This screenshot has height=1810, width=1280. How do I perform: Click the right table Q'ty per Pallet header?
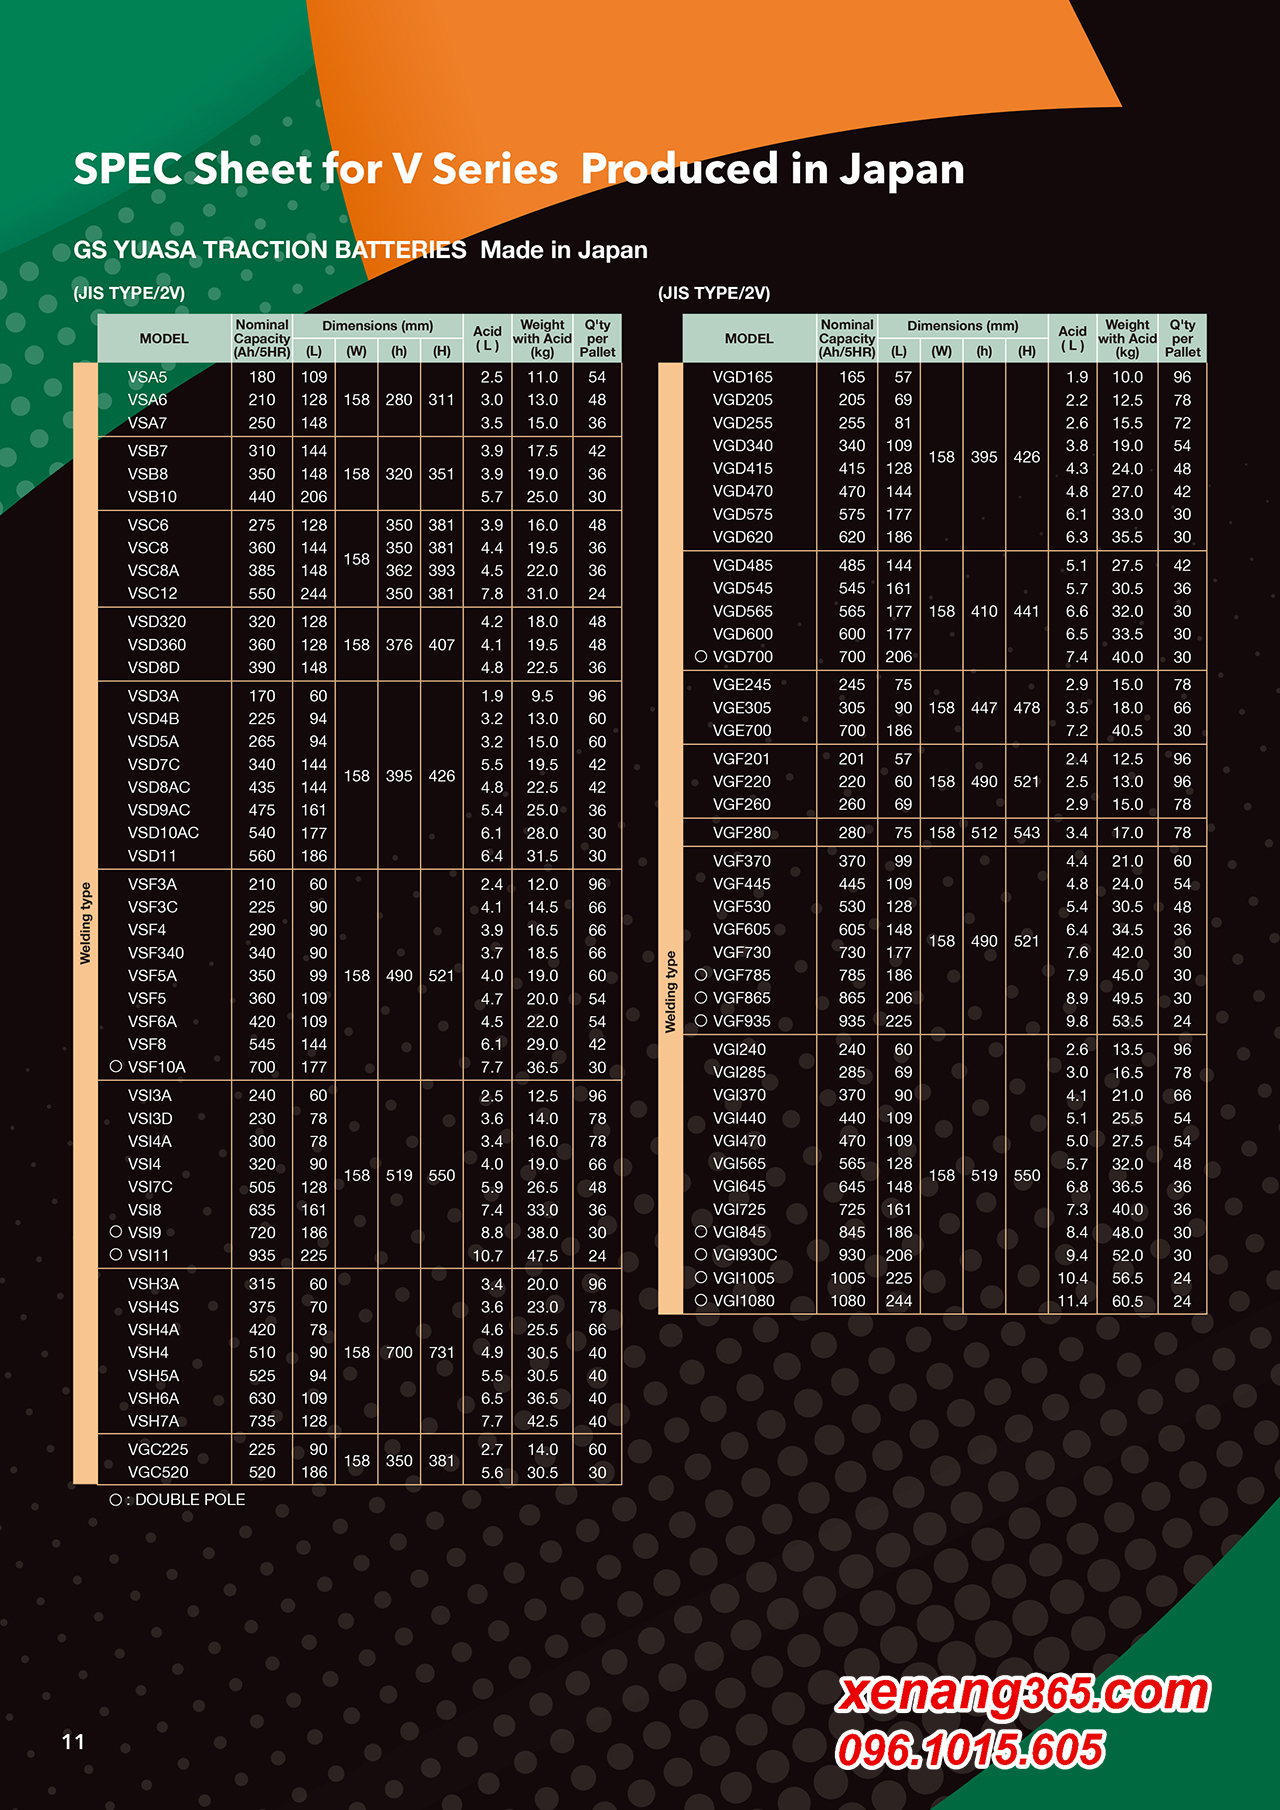point(1182,339)
